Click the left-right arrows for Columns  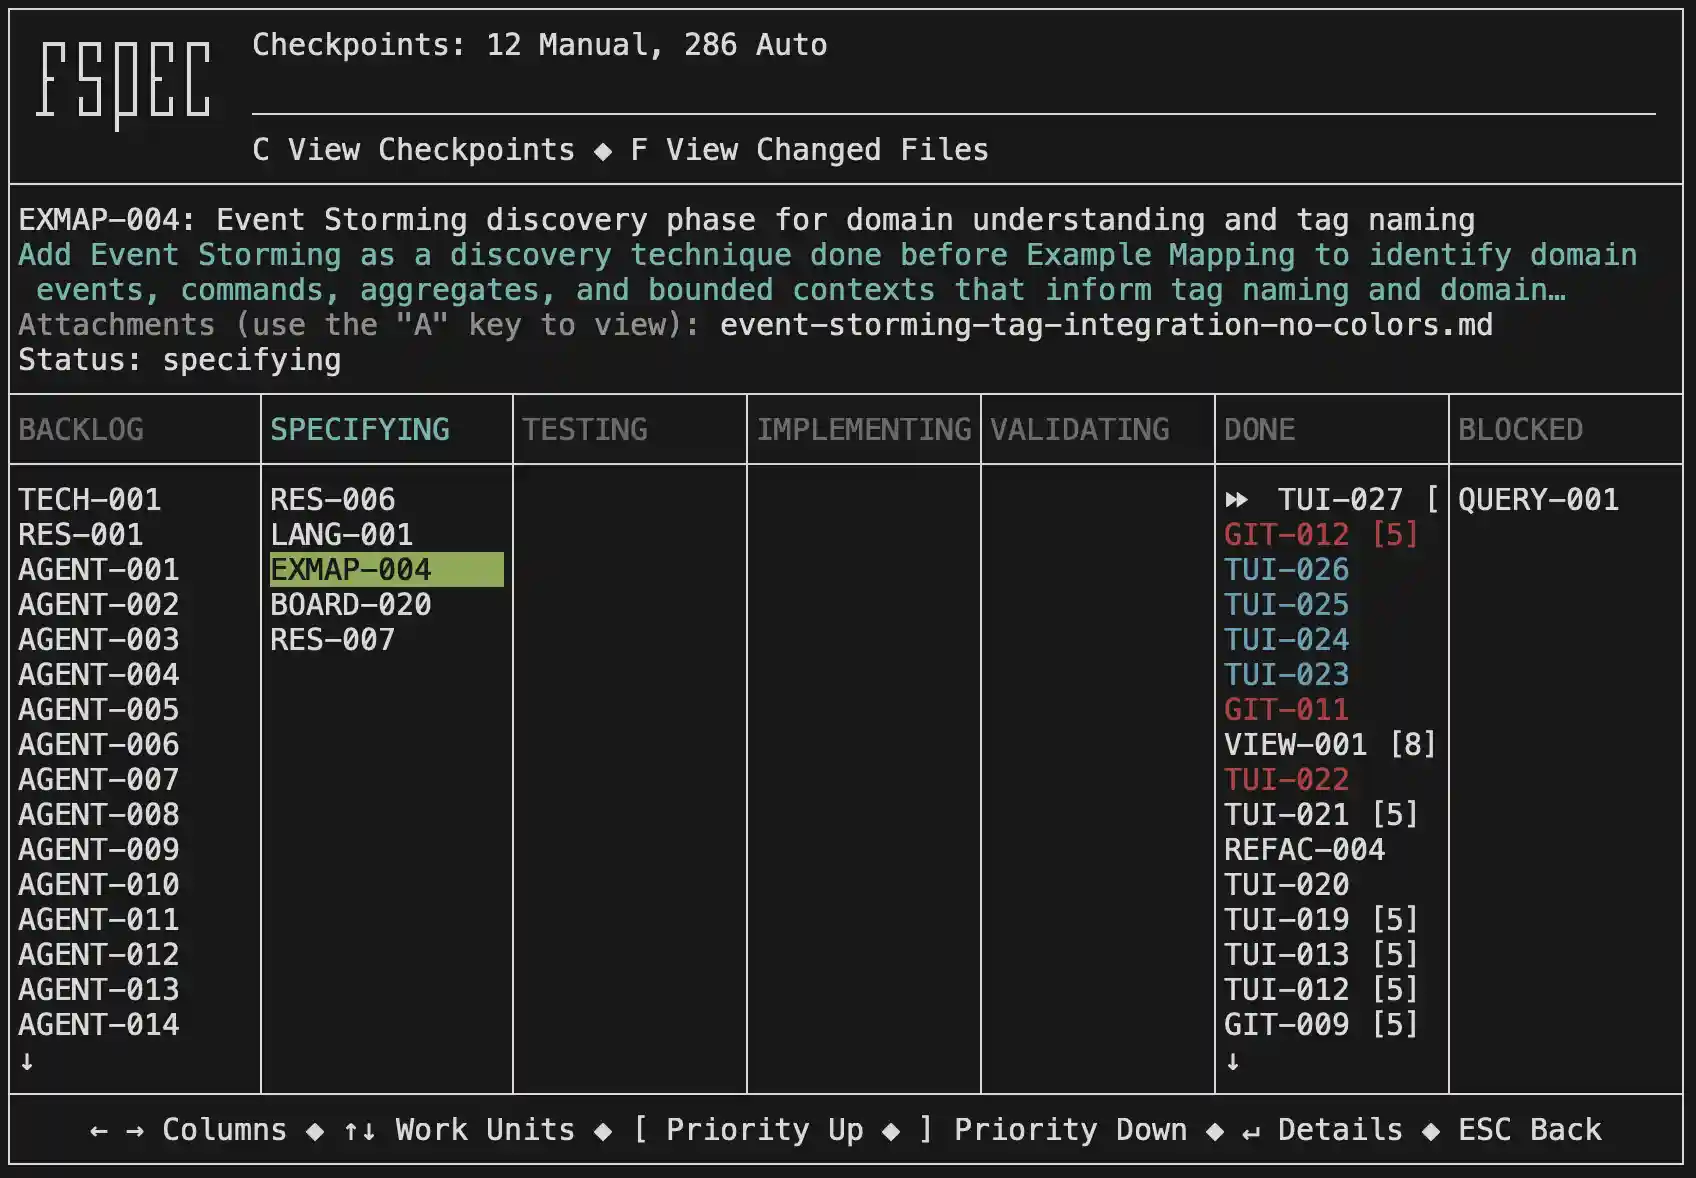pos(117,1131)
